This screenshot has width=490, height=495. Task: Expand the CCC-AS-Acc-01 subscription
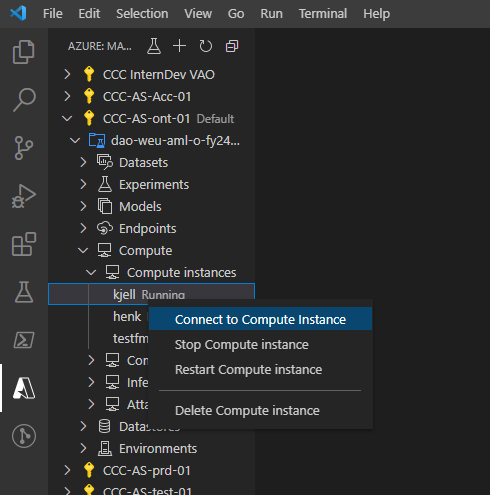67,96
